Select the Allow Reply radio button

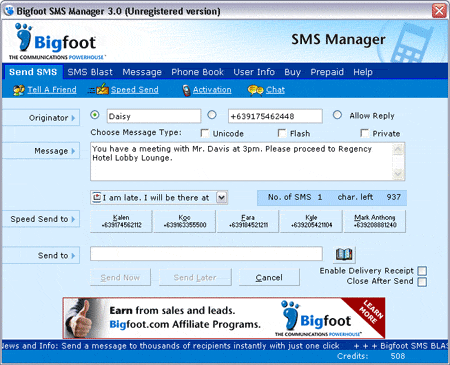(x=337, y=115)
